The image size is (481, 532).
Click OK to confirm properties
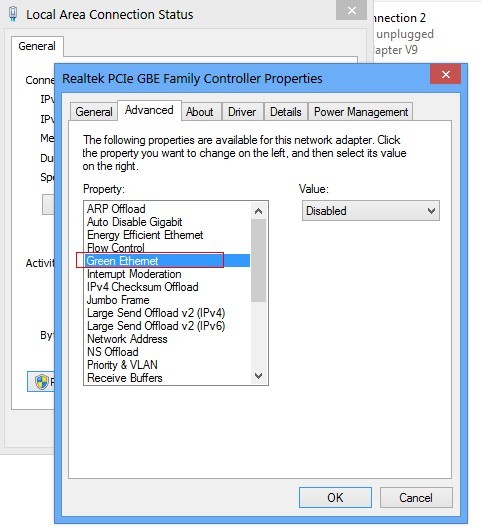[335, 497]
